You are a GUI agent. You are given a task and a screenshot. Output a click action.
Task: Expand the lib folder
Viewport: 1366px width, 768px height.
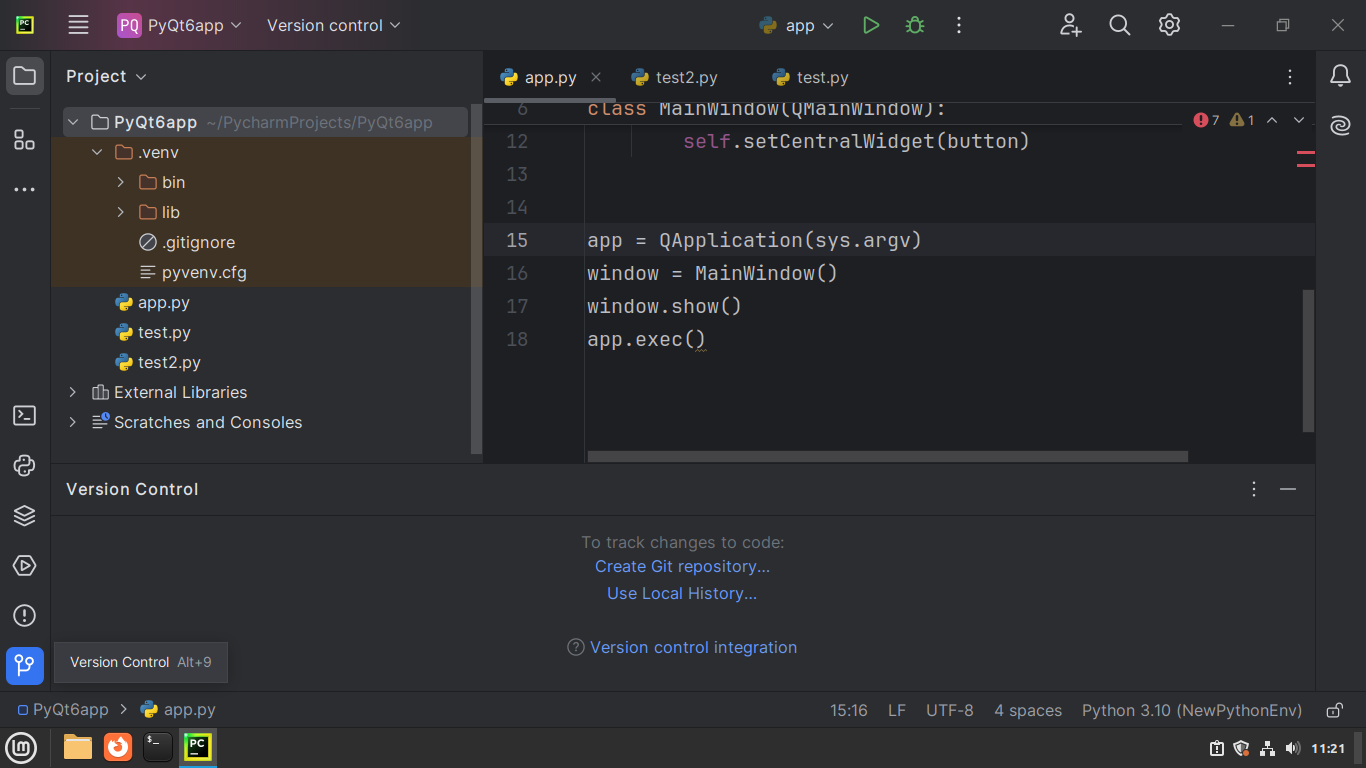121,212
